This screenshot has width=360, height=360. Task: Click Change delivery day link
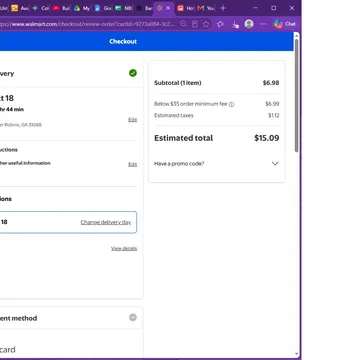[x=106, y=222]
